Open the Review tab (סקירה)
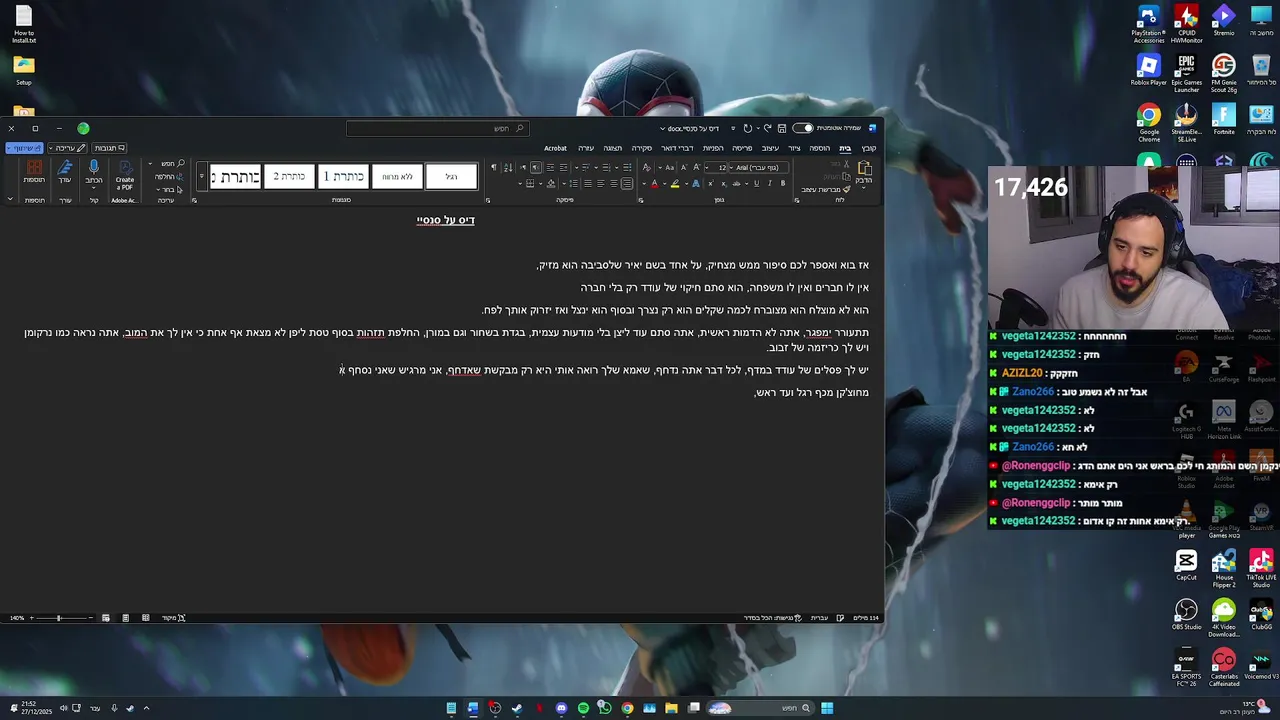Viewport: 1280px width, 720px height. click(642, 148)
